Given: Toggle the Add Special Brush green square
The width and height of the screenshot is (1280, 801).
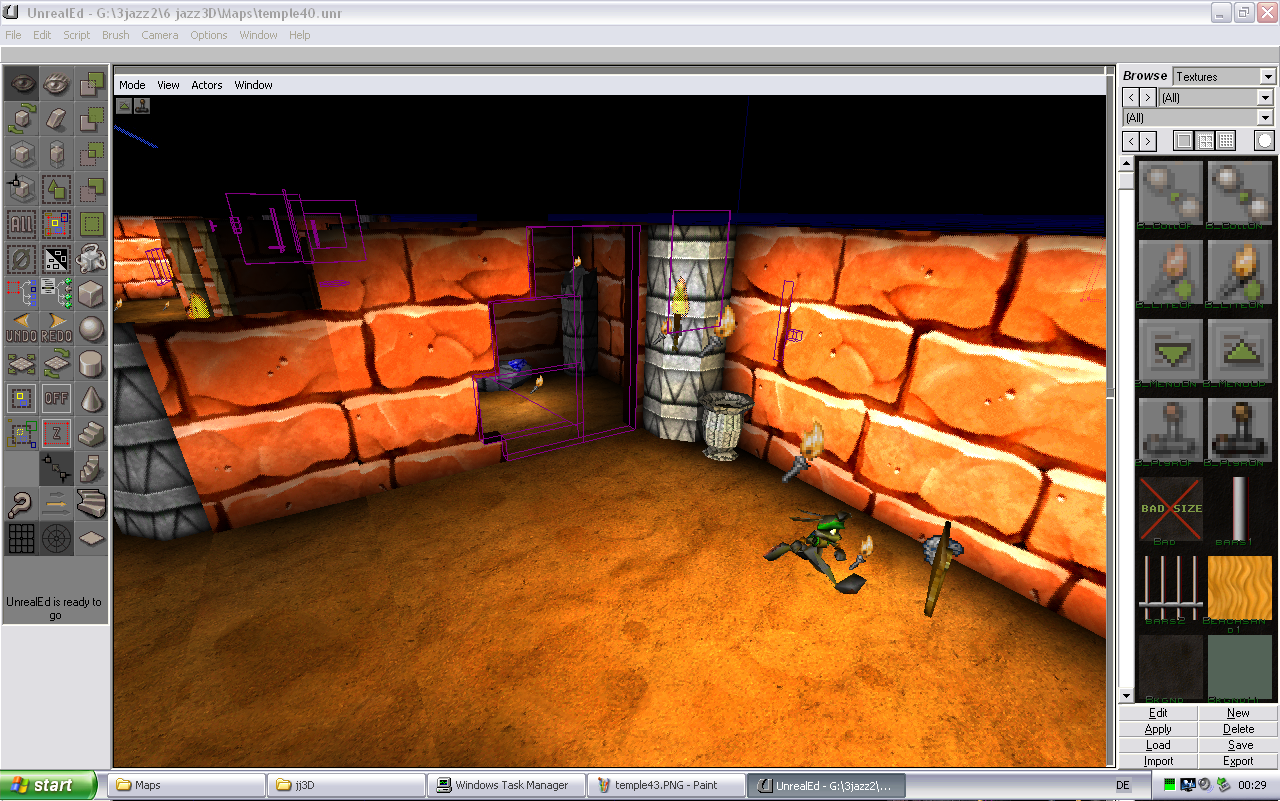Looking at the screenshot, I should pos(91,224).
